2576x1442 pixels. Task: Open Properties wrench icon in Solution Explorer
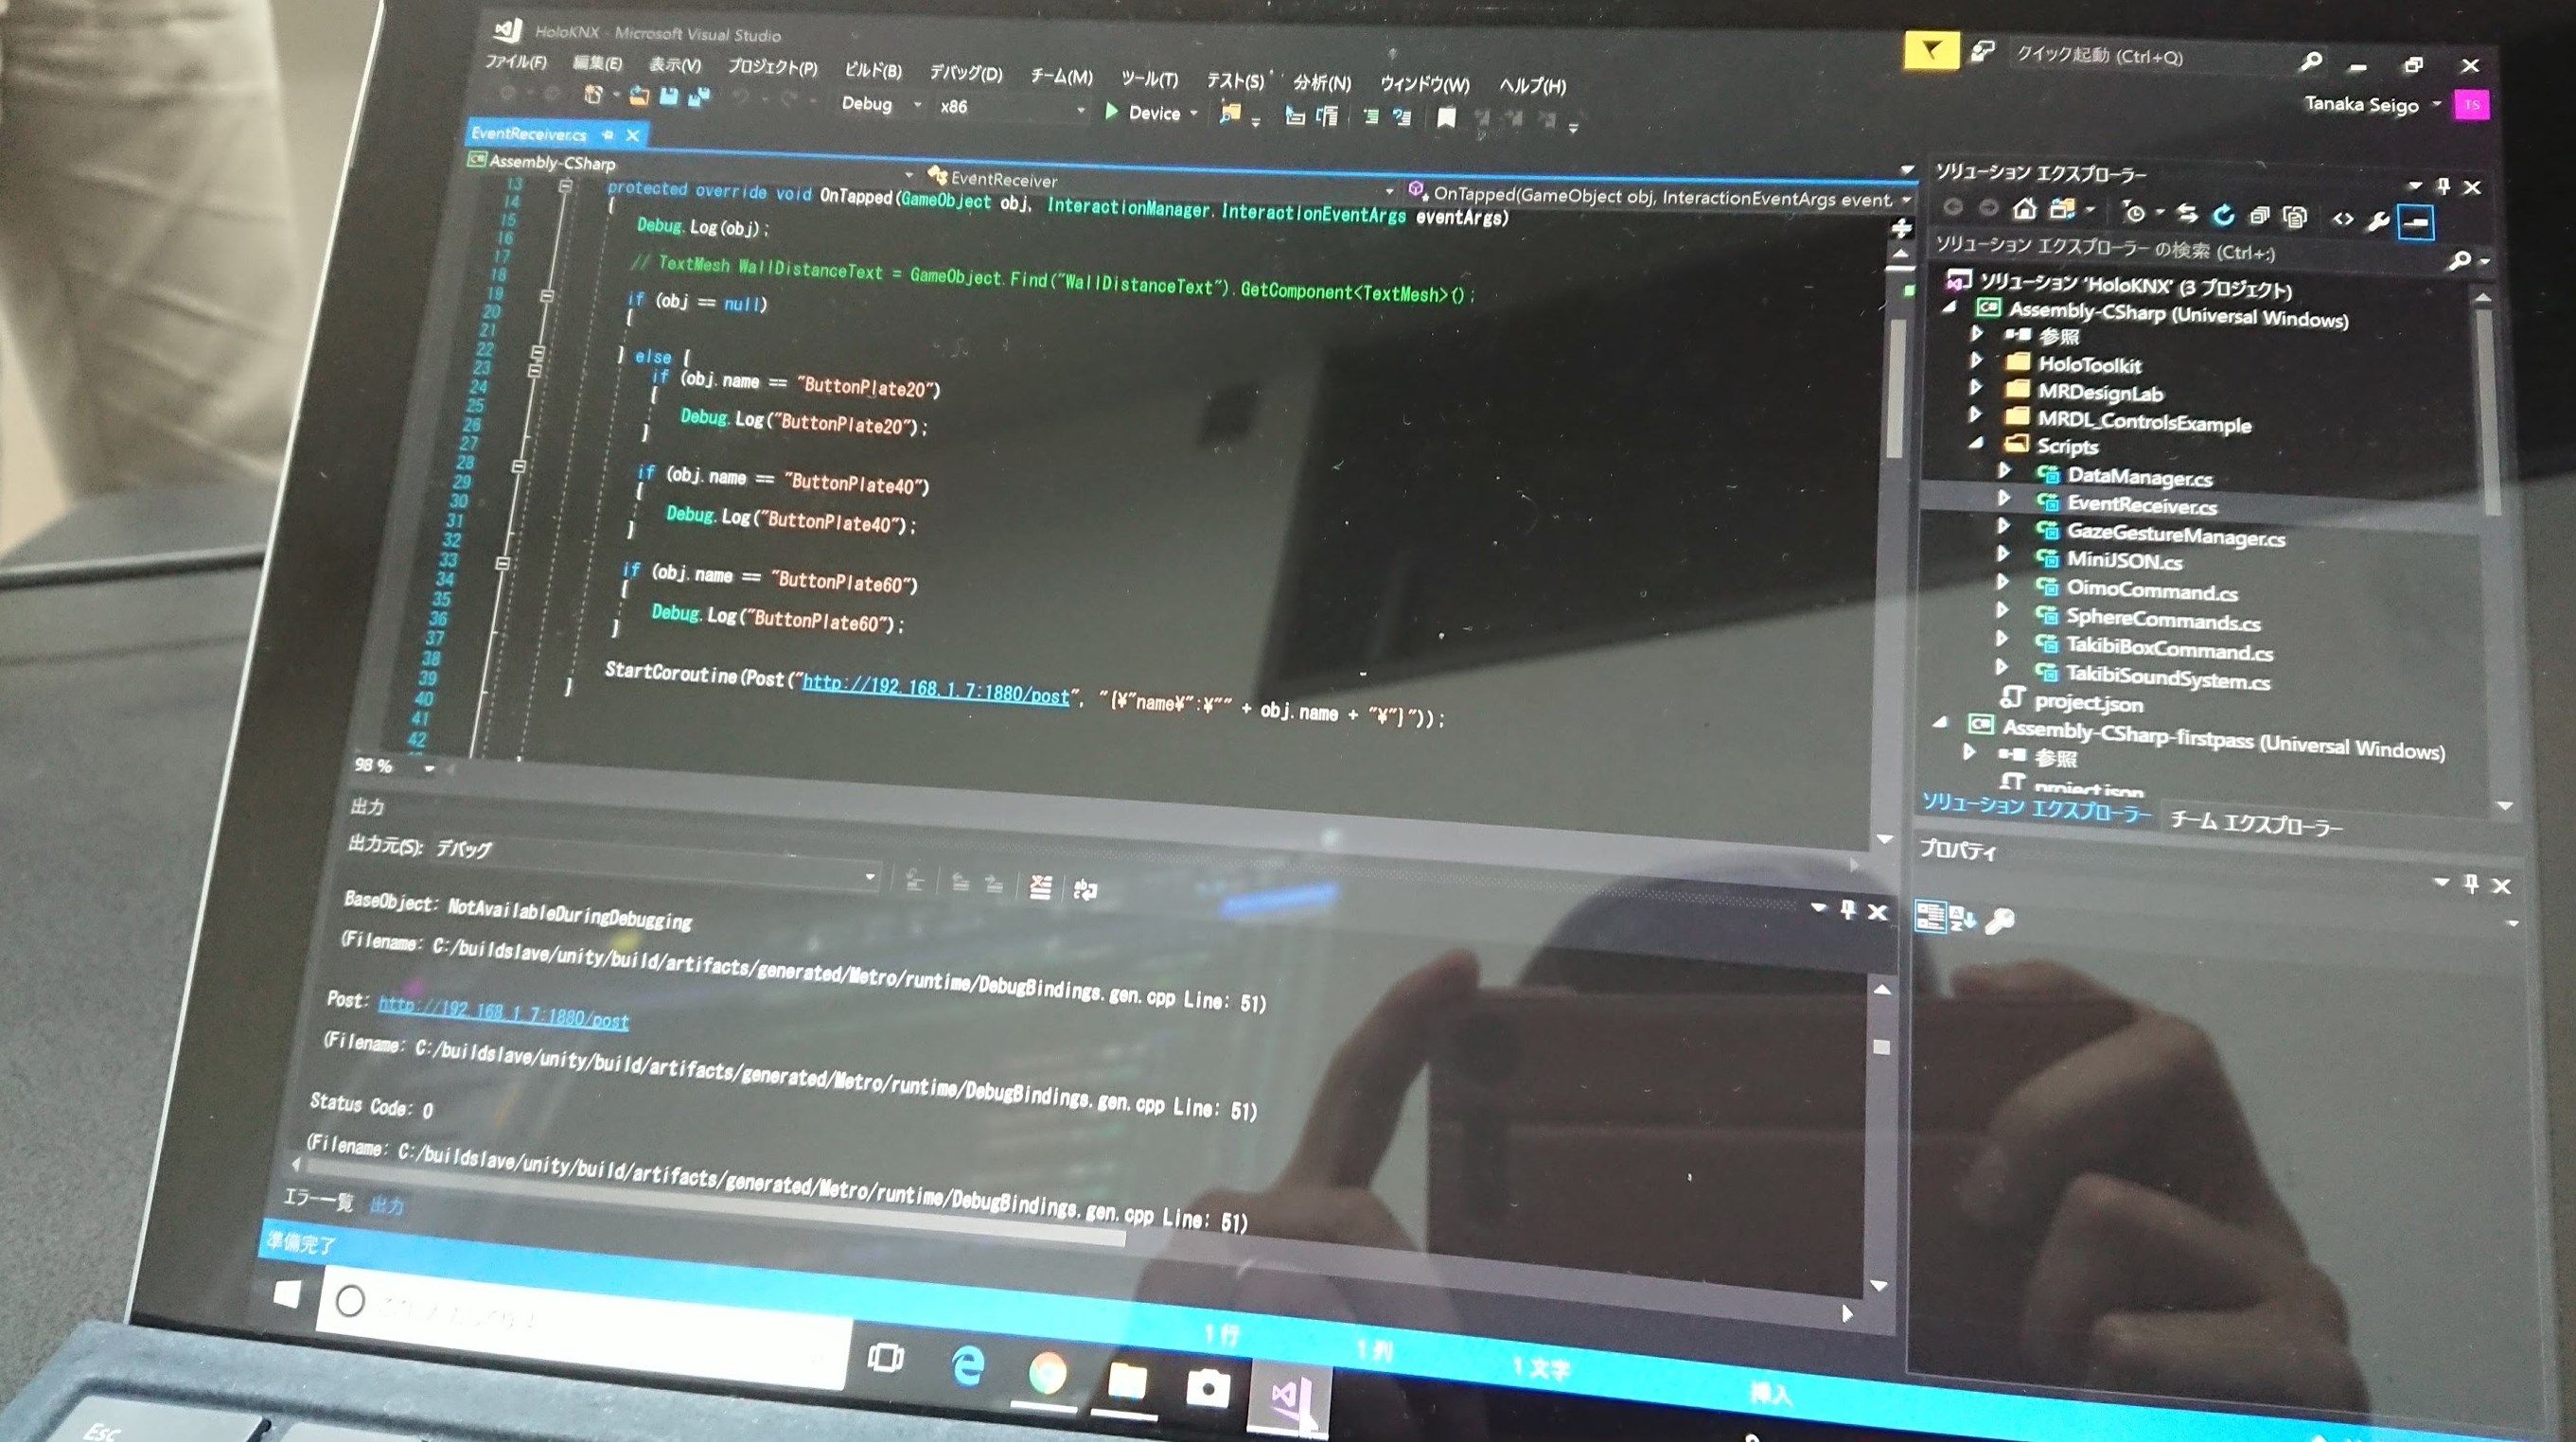point(2378,221)
